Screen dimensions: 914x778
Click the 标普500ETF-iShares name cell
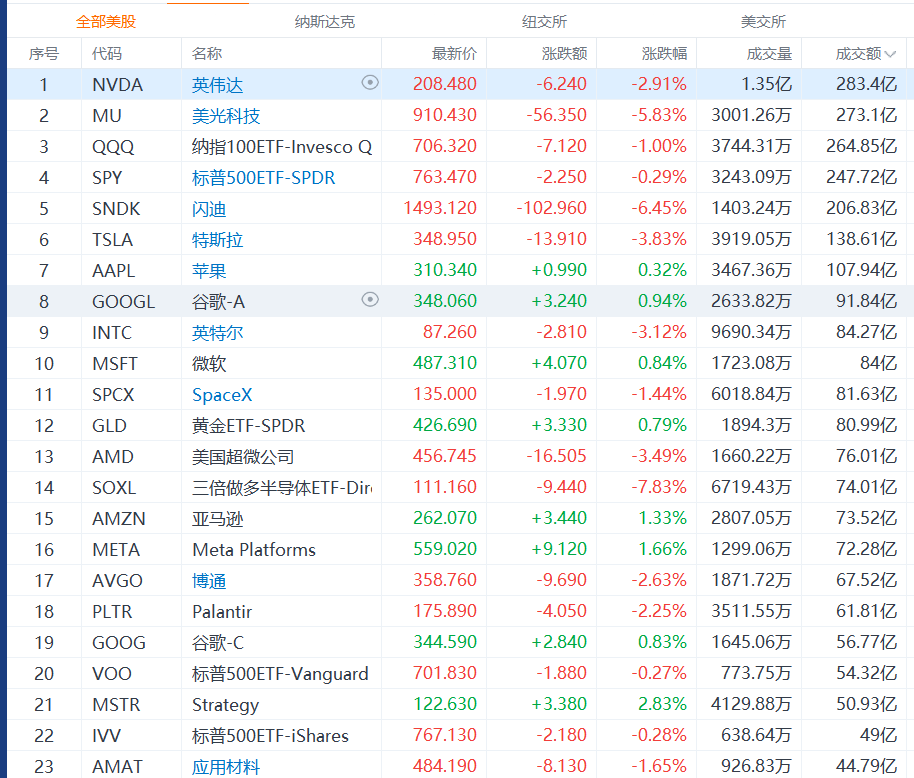(x=270, y=735)
